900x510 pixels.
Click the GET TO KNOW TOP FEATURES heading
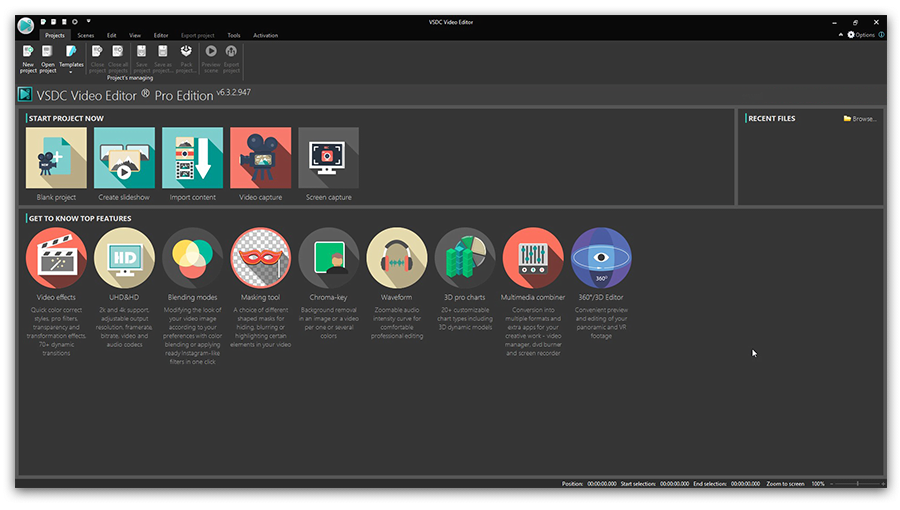[80, 219]
